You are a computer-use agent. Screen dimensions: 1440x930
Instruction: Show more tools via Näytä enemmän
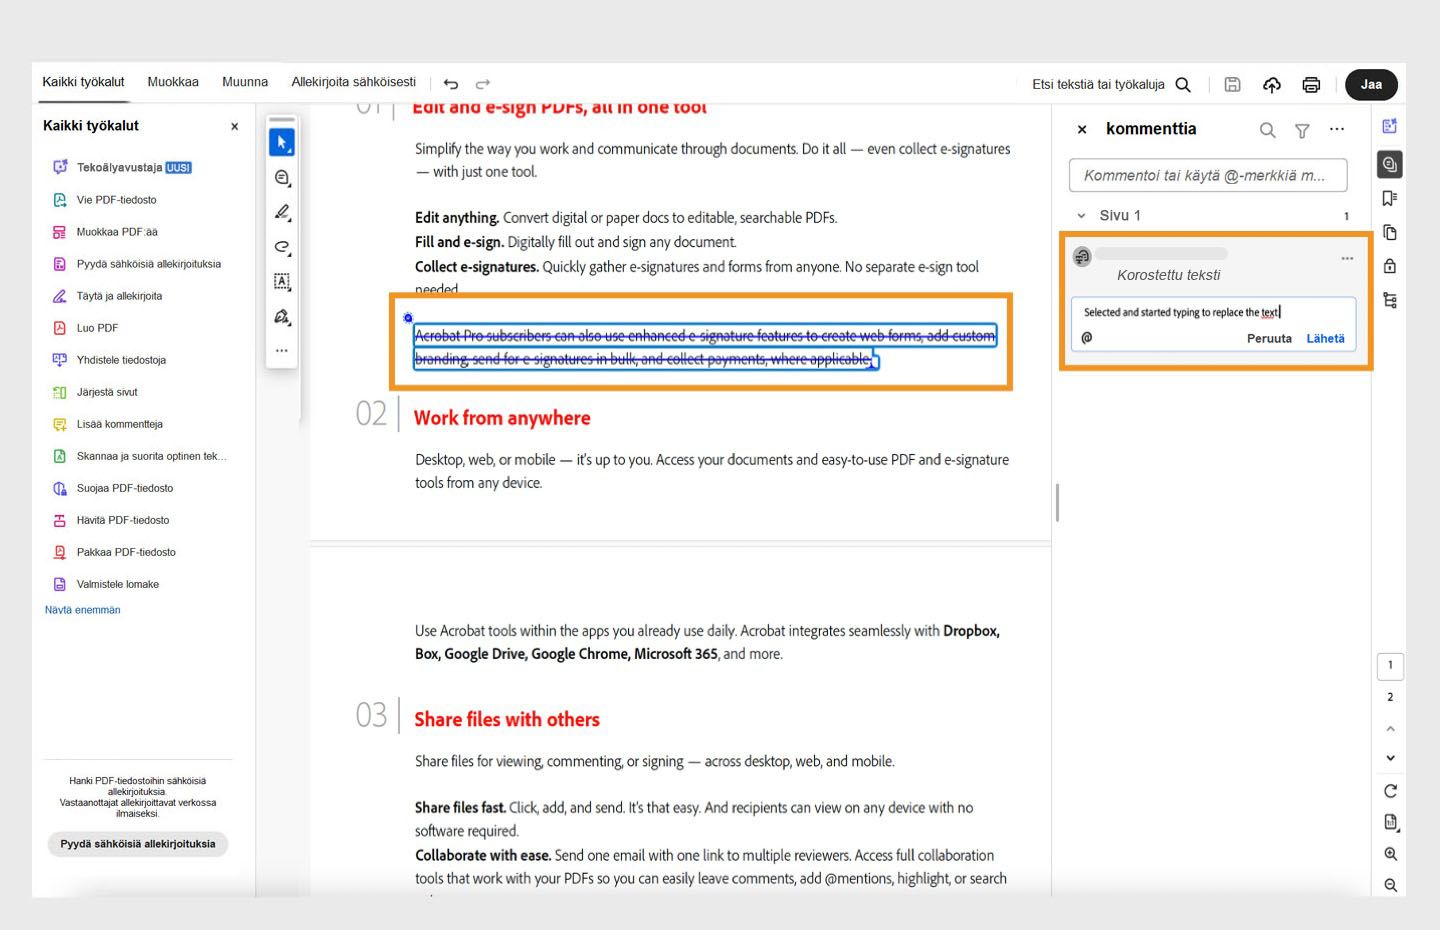83,610
